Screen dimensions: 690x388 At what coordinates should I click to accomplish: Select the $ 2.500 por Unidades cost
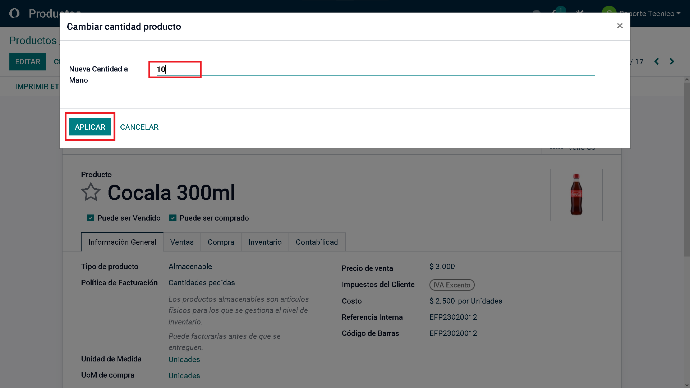[466, 301]
